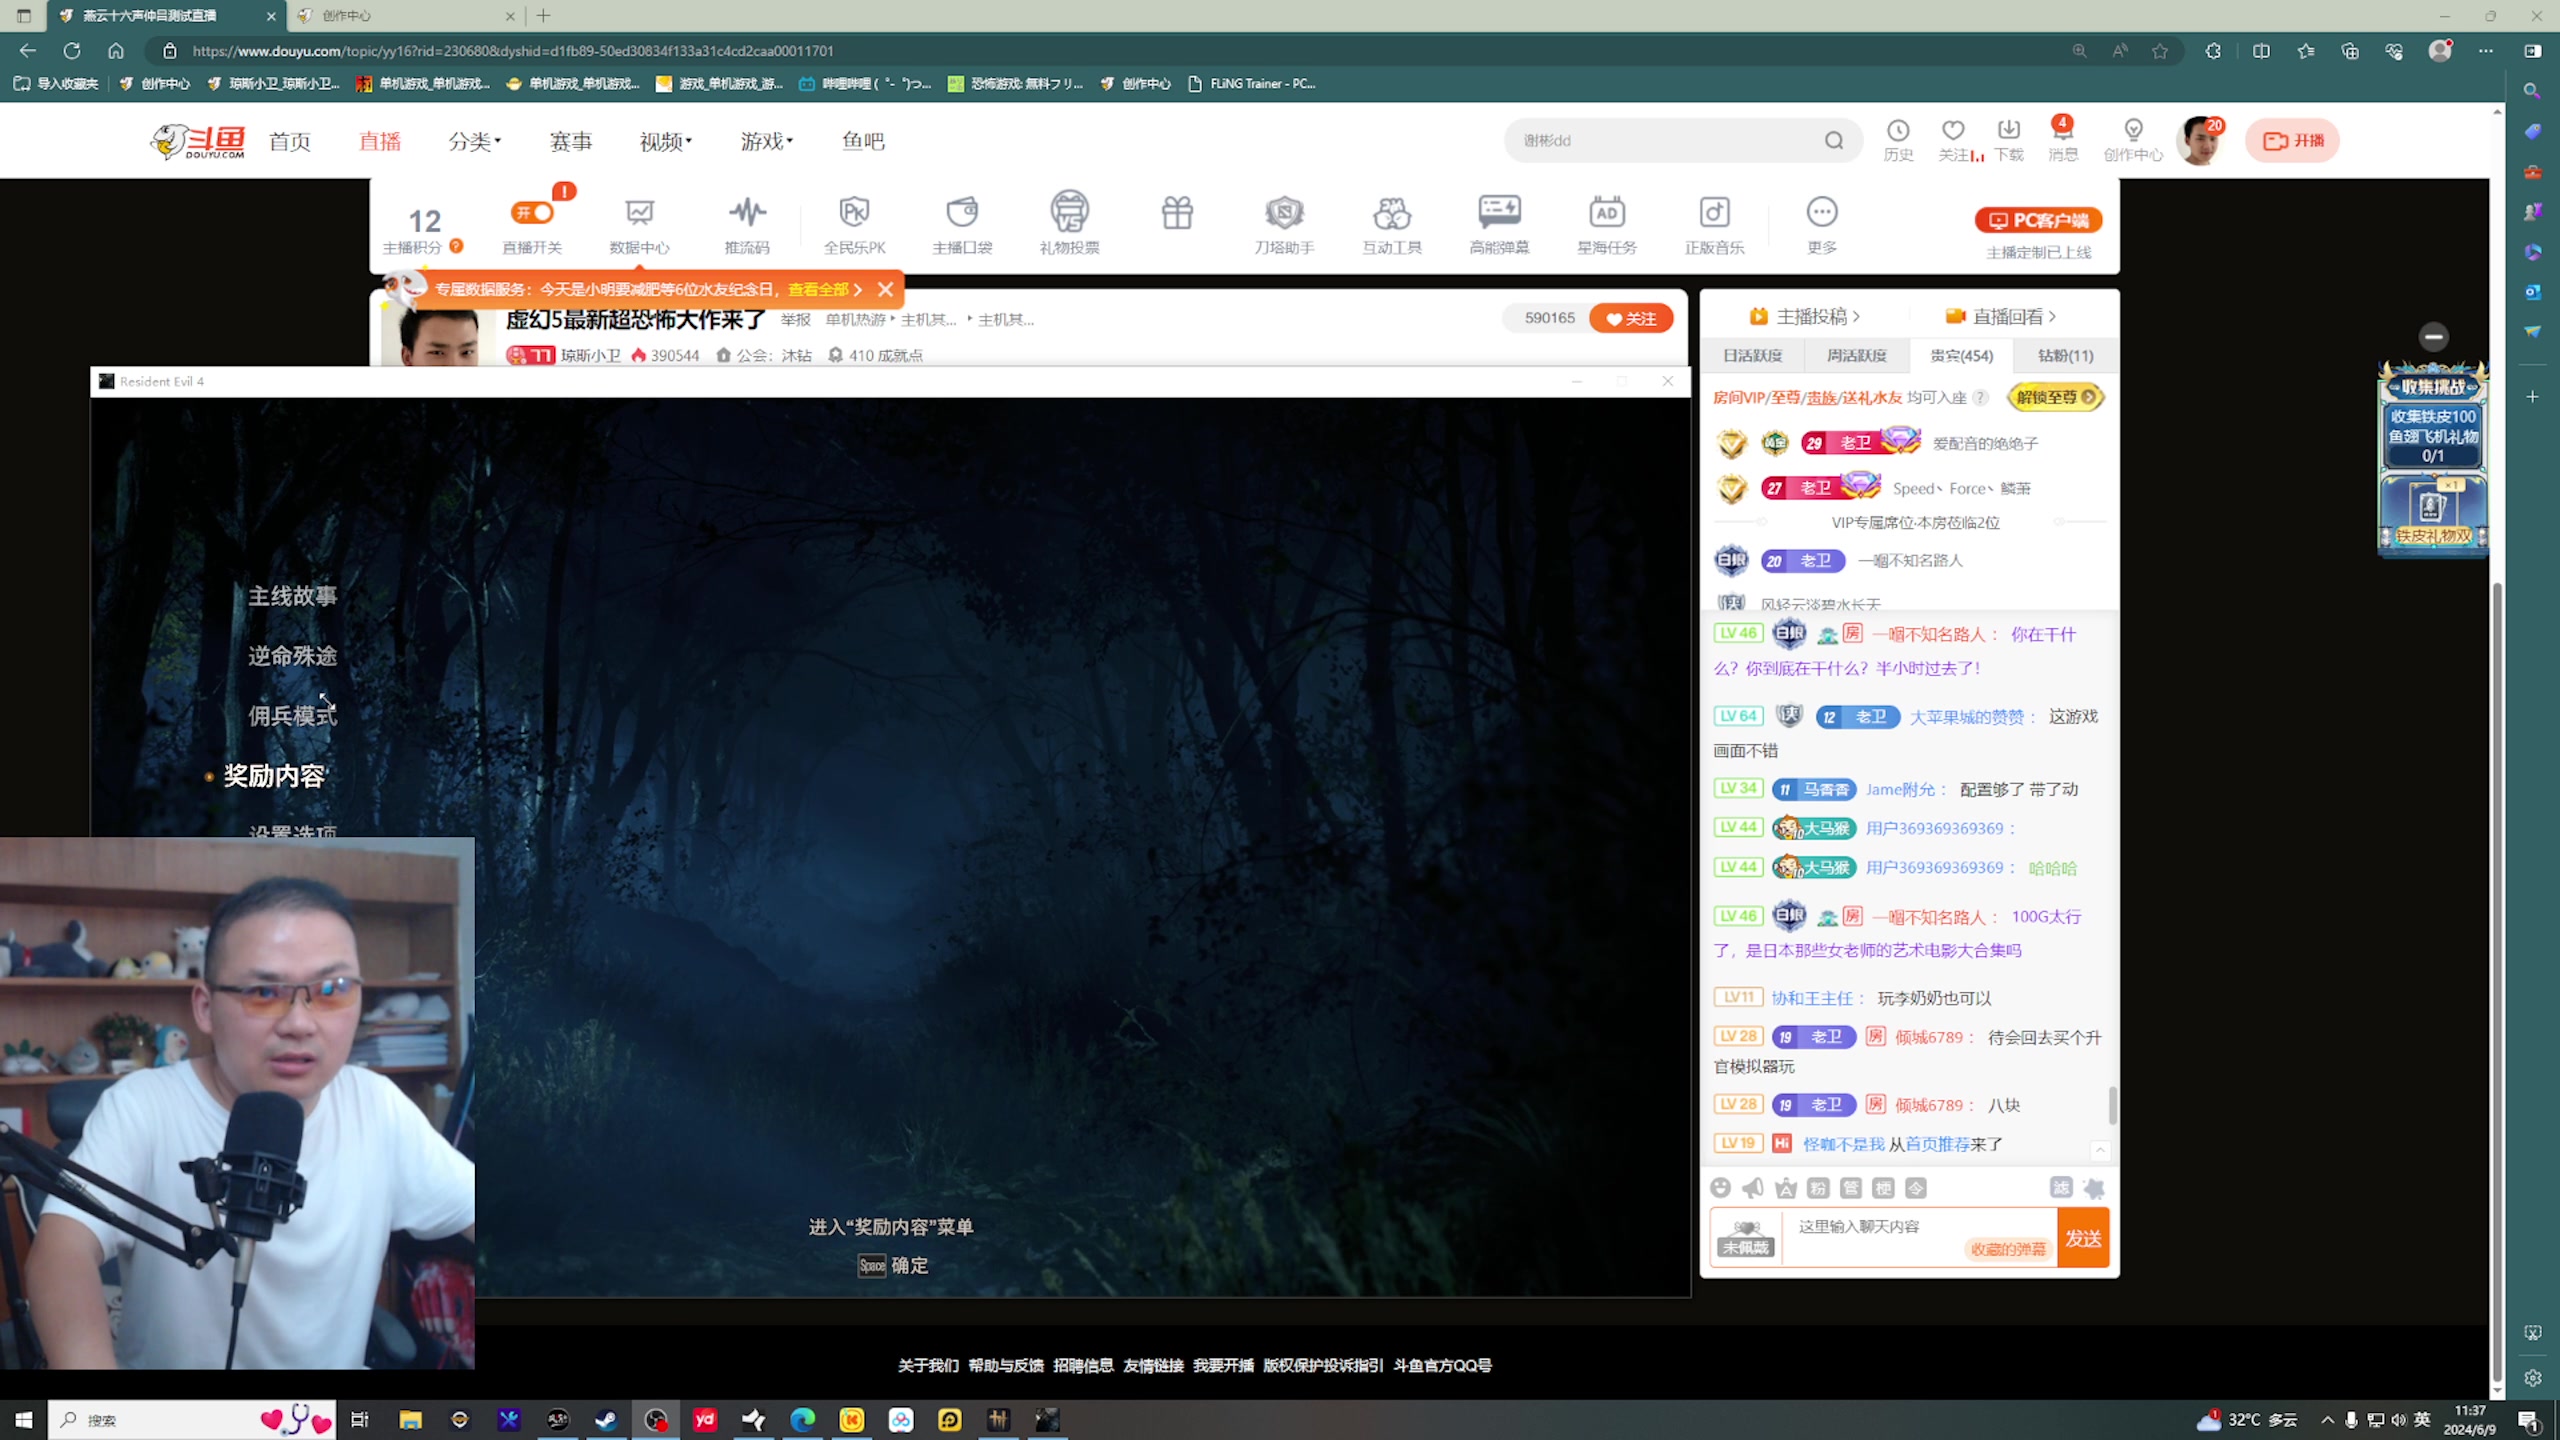The image size is (2560, 1440).
Task: Toggle the 直播开关 live switch
Action: 532,212
